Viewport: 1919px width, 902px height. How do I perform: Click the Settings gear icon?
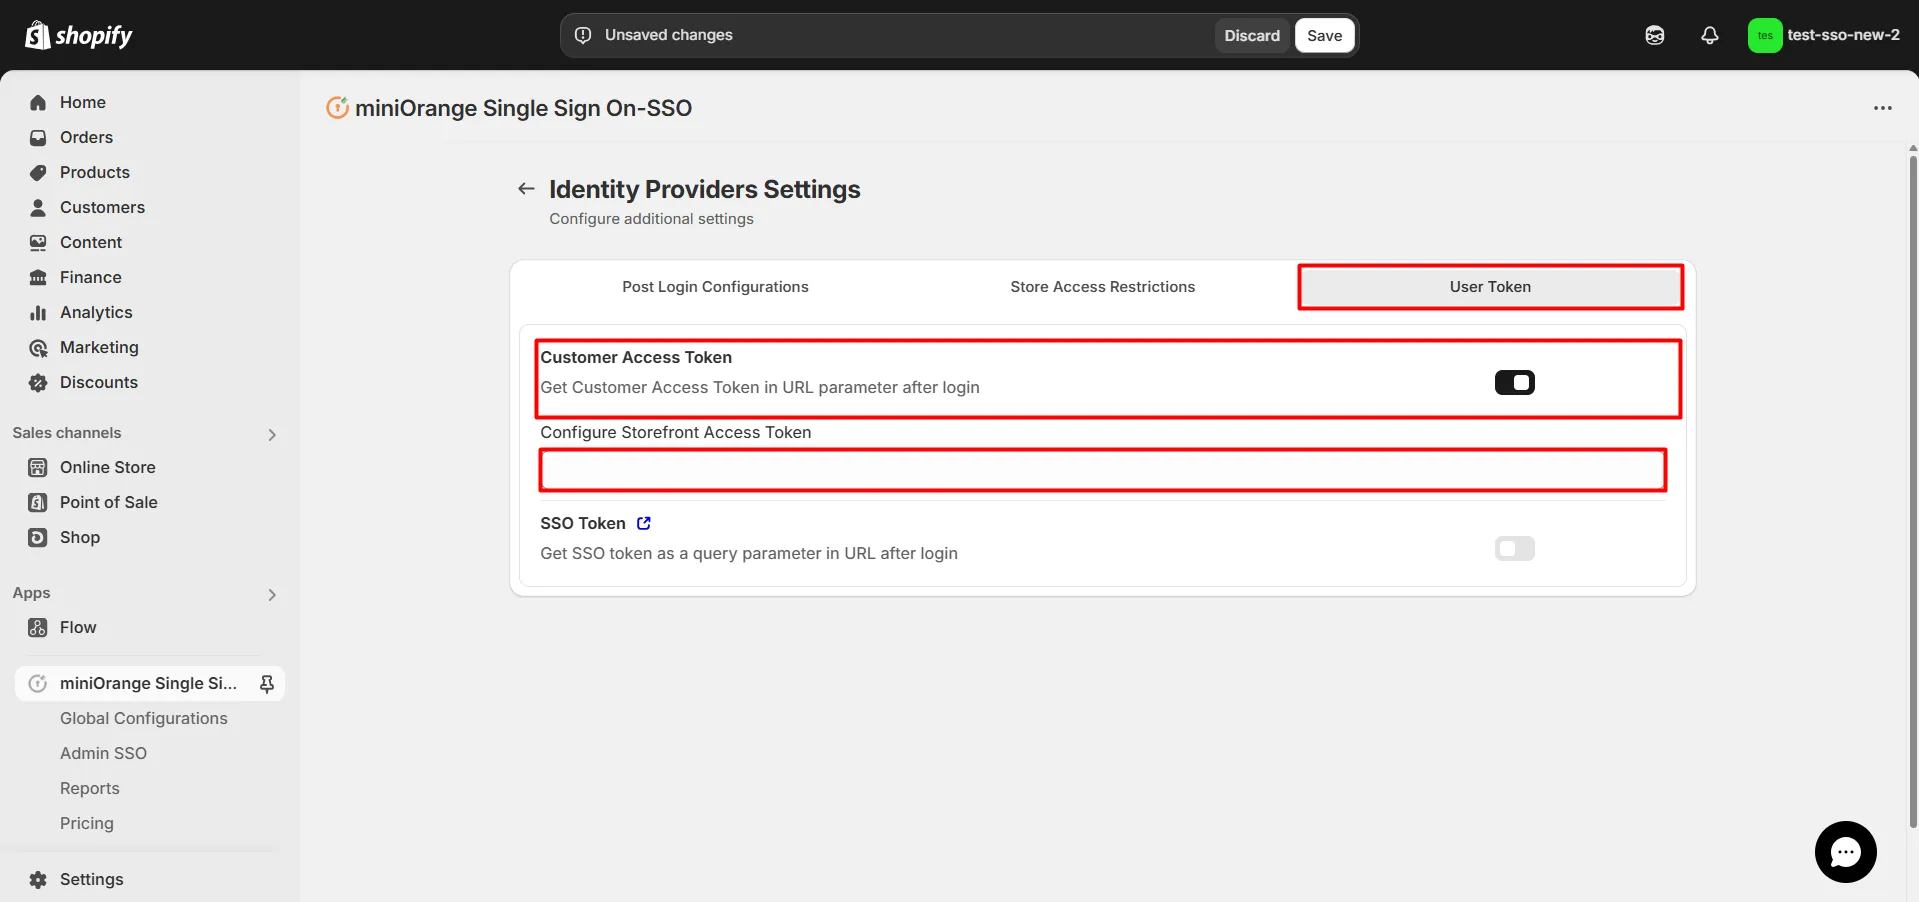point(38,879)
